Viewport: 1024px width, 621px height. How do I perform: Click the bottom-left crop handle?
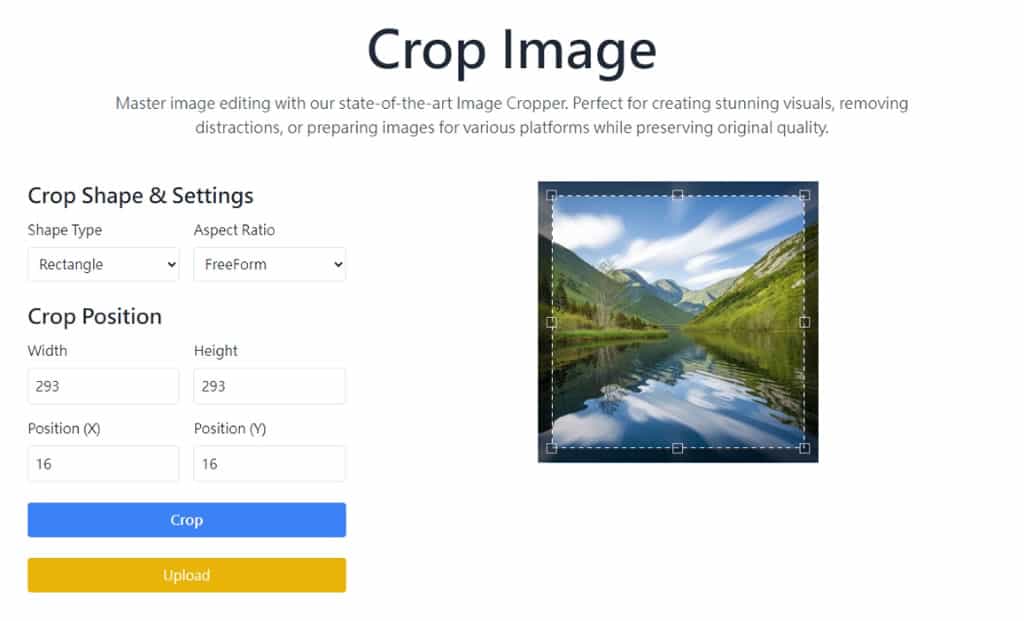click(x=552, y=448)
